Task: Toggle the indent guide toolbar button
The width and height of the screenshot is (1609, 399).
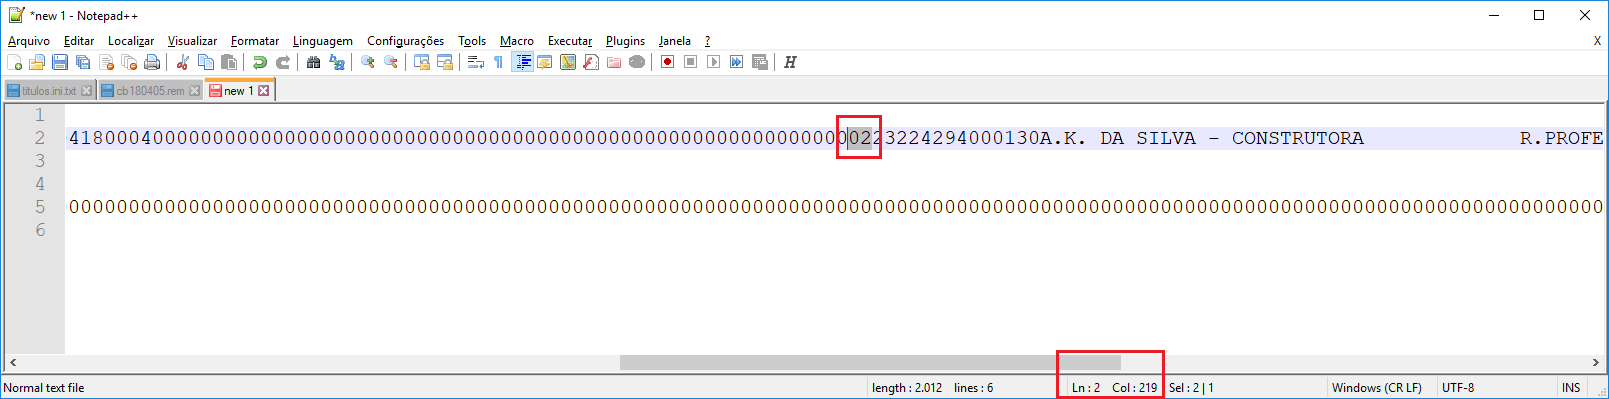Action: point(522,62)
